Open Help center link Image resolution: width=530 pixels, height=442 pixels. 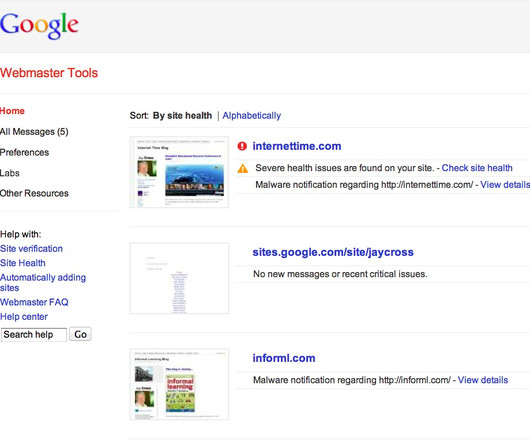[x=24, y=317]
